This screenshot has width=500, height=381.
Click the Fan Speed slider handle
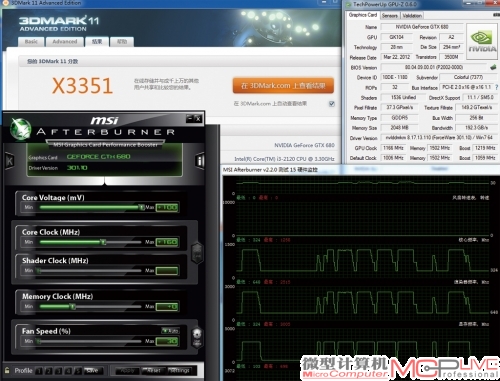click(x=39, y=341)
